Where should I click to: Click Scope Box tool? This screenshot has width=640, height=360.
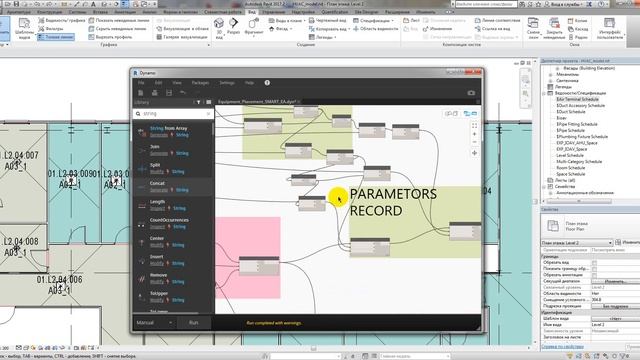(x=376, y=29)
